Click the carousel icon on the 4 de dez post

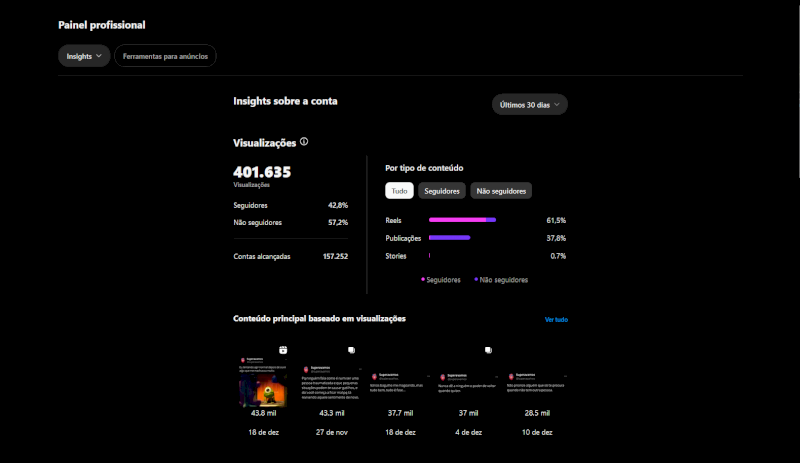pos(487,351)
